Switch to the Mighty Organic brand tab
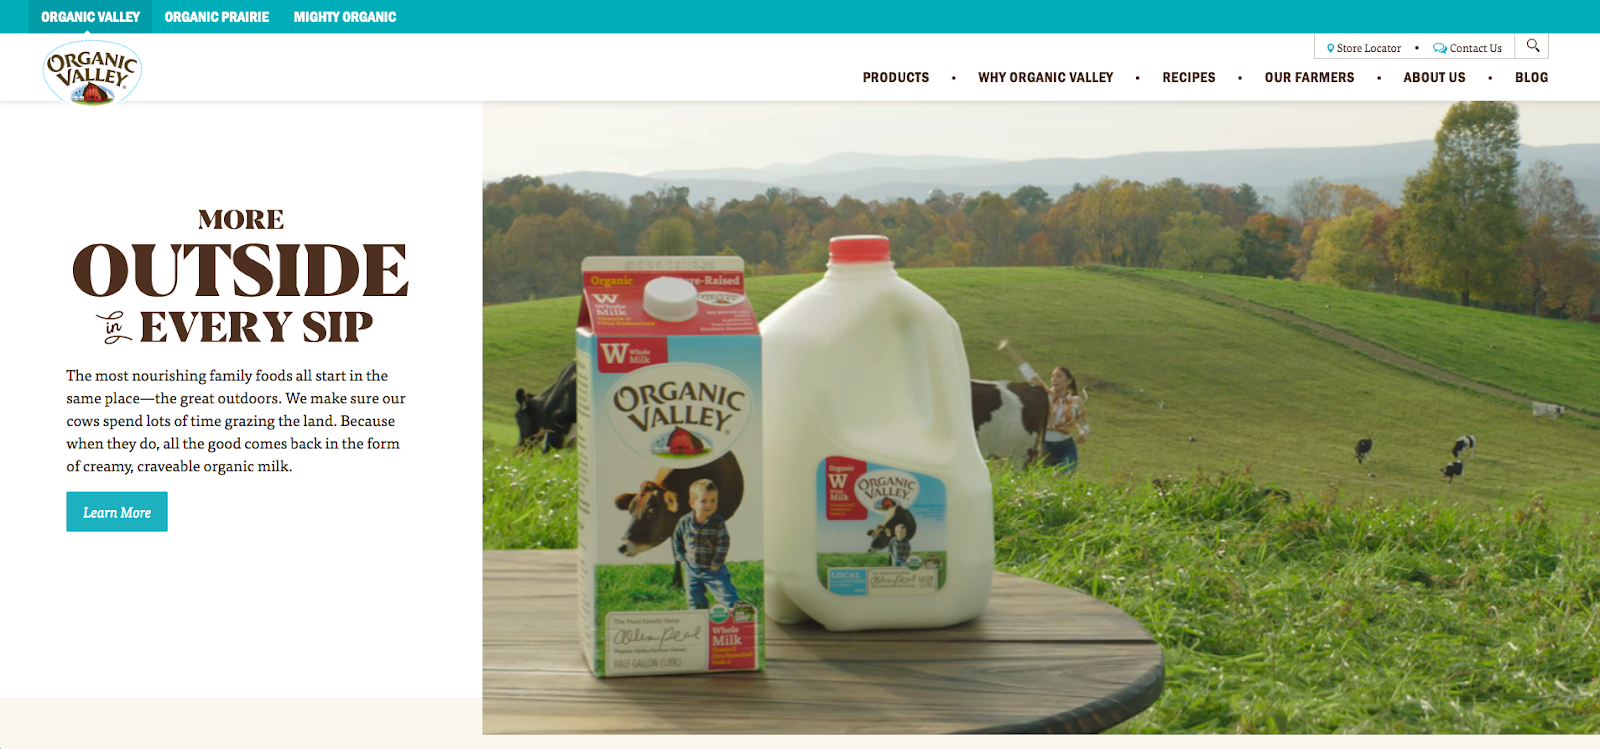The width and height of the screenshot is (1600, 749). [345, 17]
